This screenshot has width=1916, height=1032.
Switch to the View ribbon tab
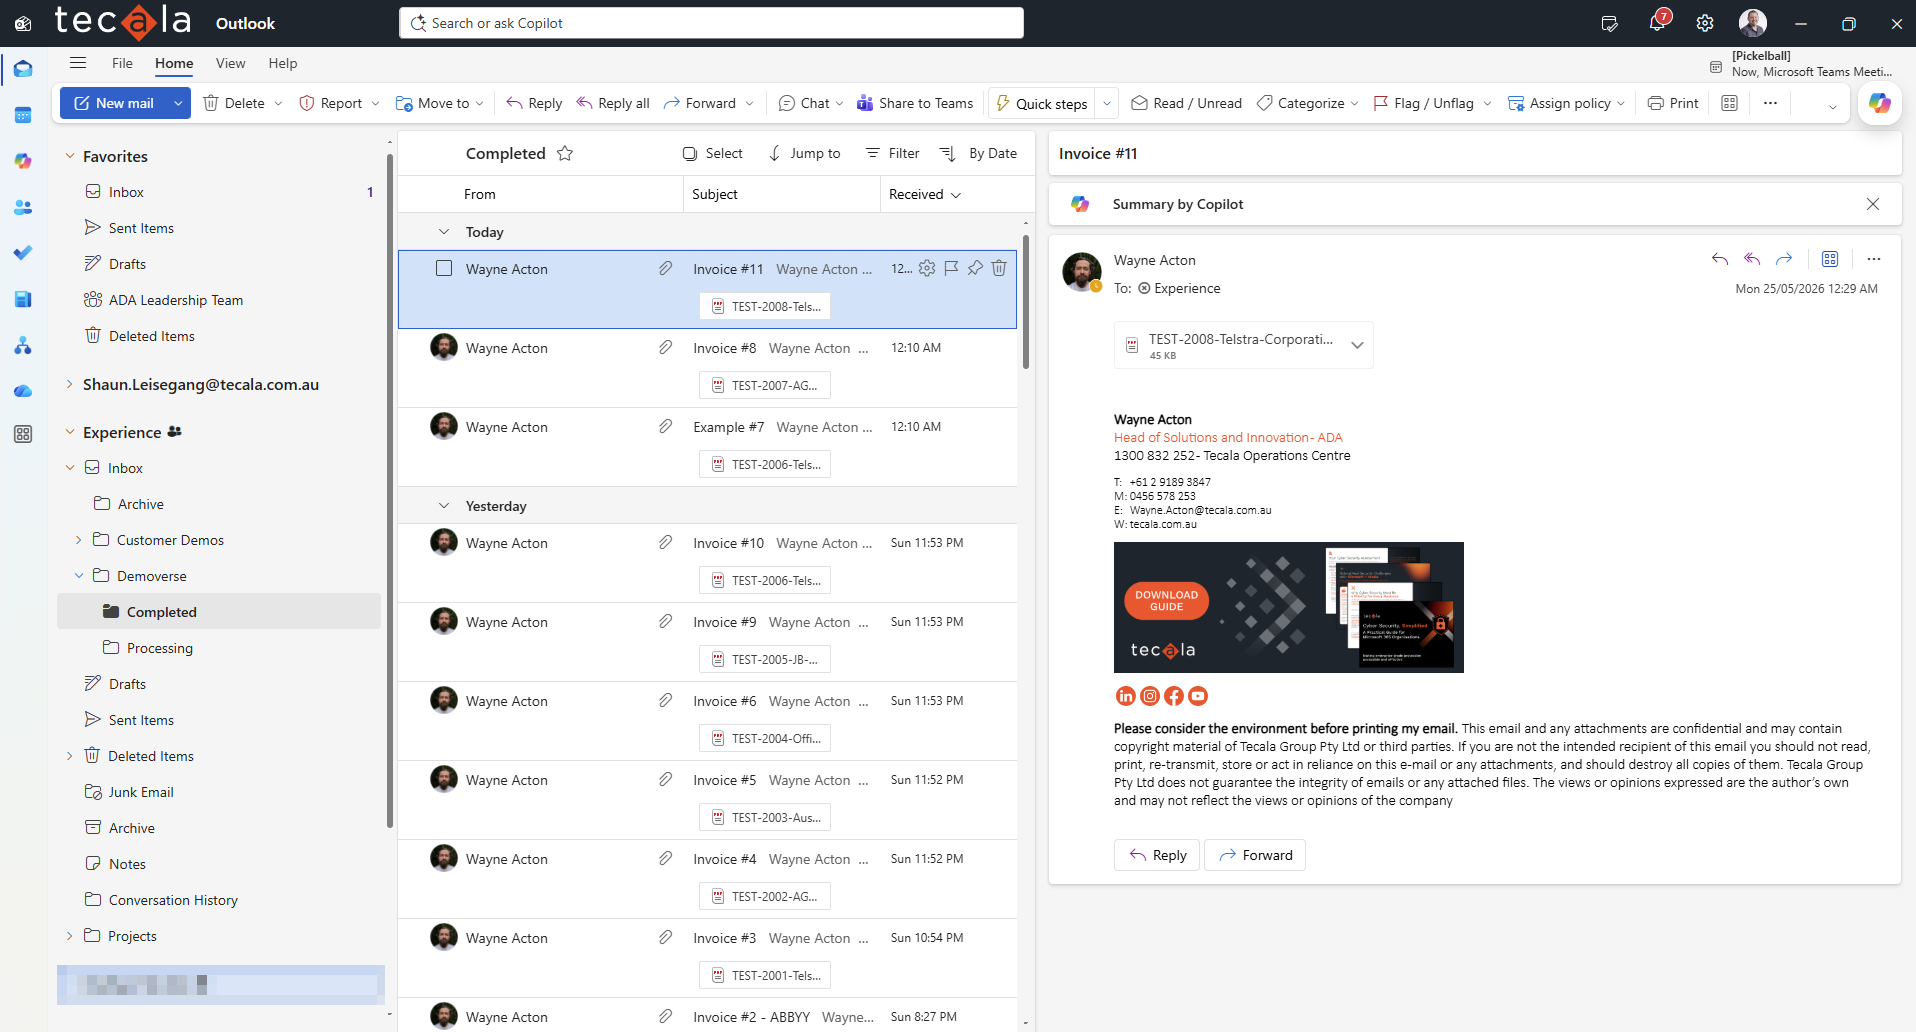(230, 63)
